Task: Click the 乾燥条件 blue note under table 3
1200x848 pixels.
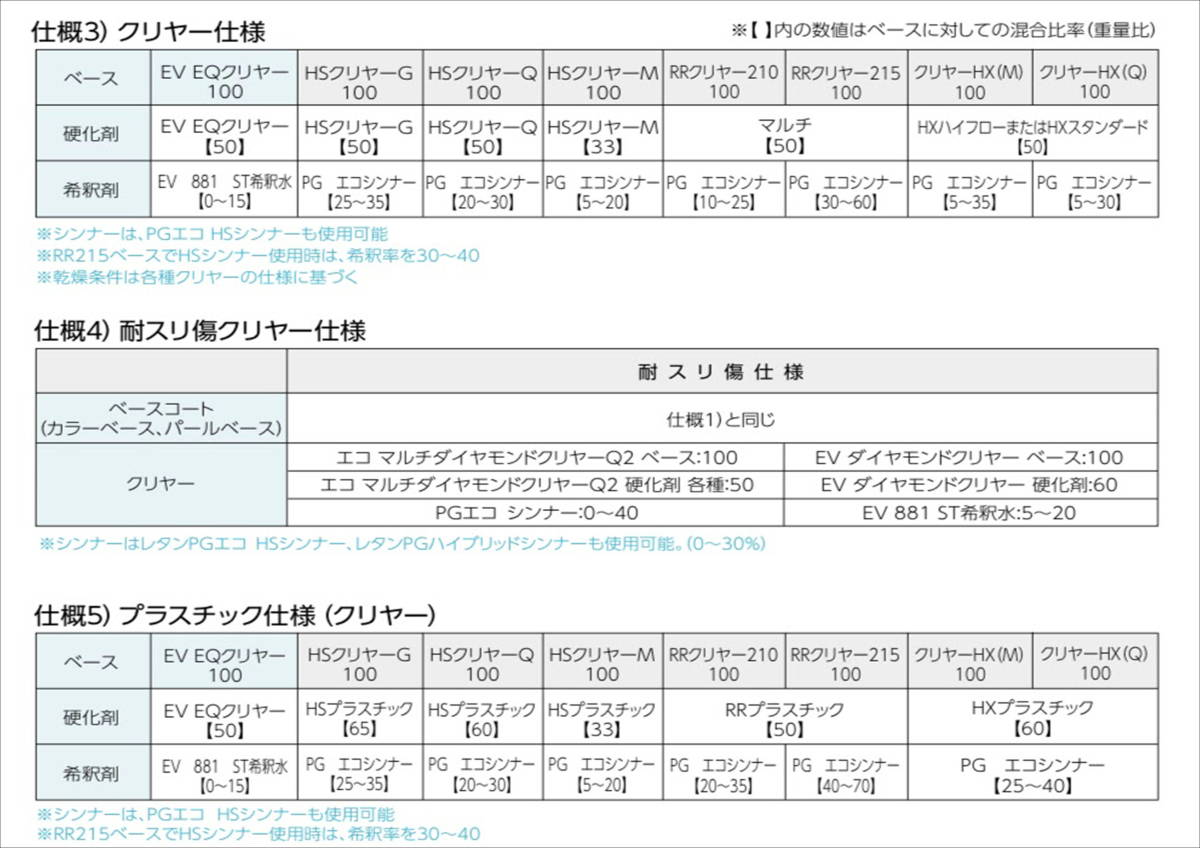Action: 195,278
